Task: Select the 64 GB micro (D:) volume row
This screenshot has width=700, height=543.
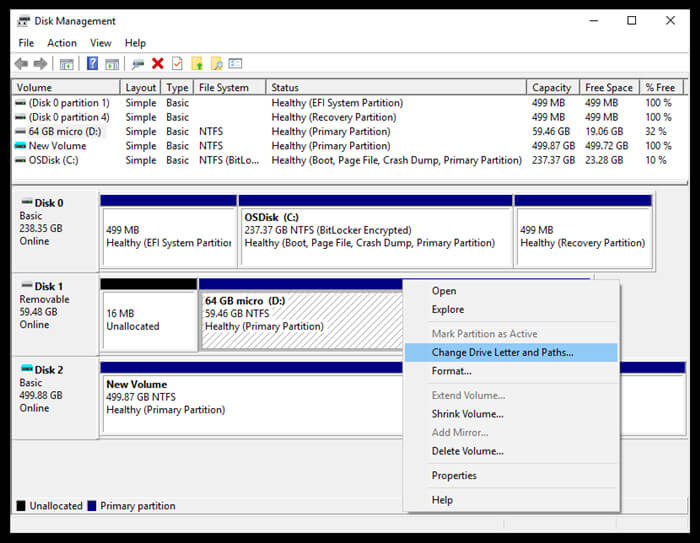Action: coord(350,131)
